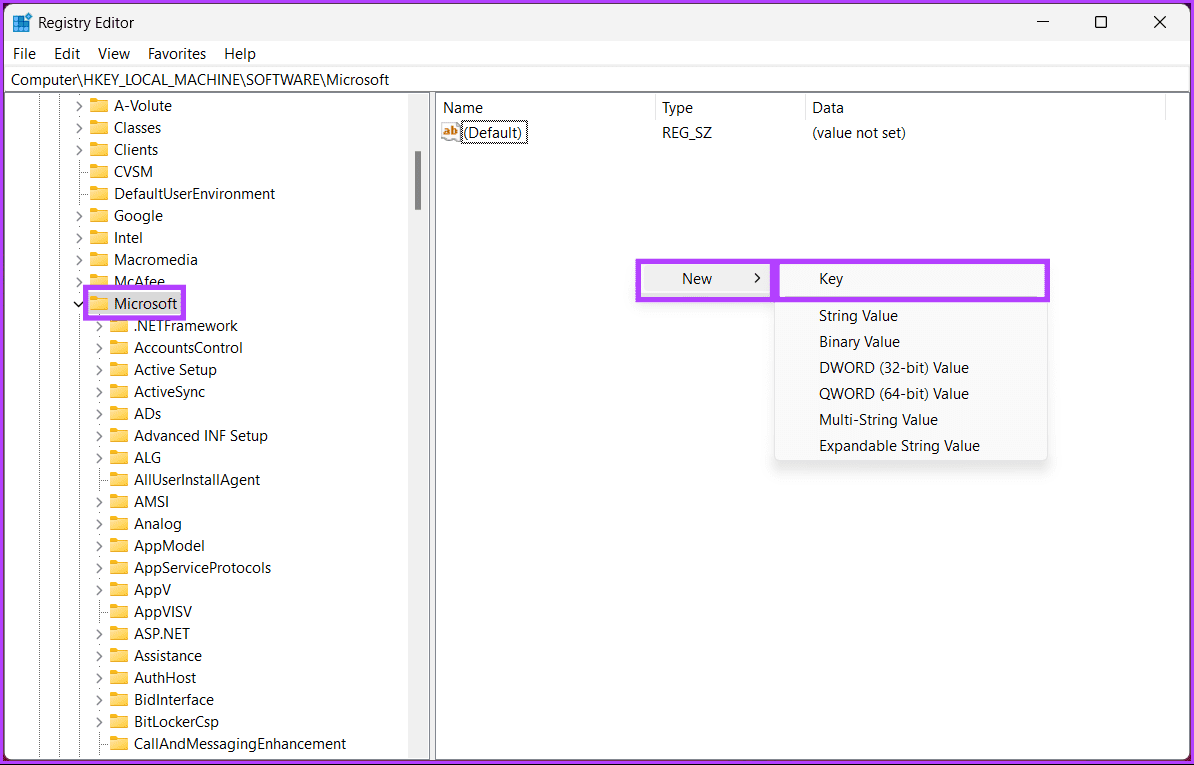Open the Edit menu
Viewport: 1194px width, 765px height.
pos(67,54)
